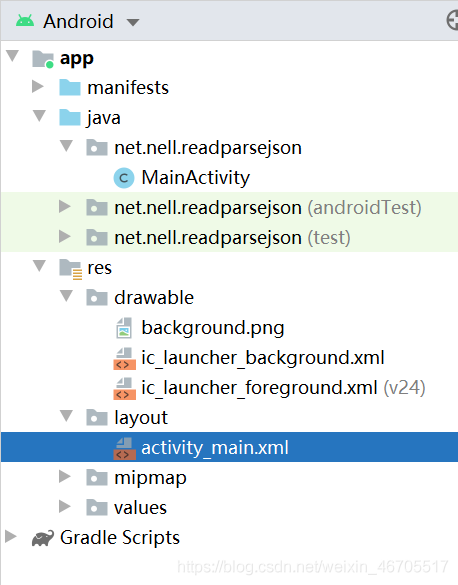The image size is (458, 585).
Task: Open the Android project view dropdown arrow
Action: (x=132, y=22)
